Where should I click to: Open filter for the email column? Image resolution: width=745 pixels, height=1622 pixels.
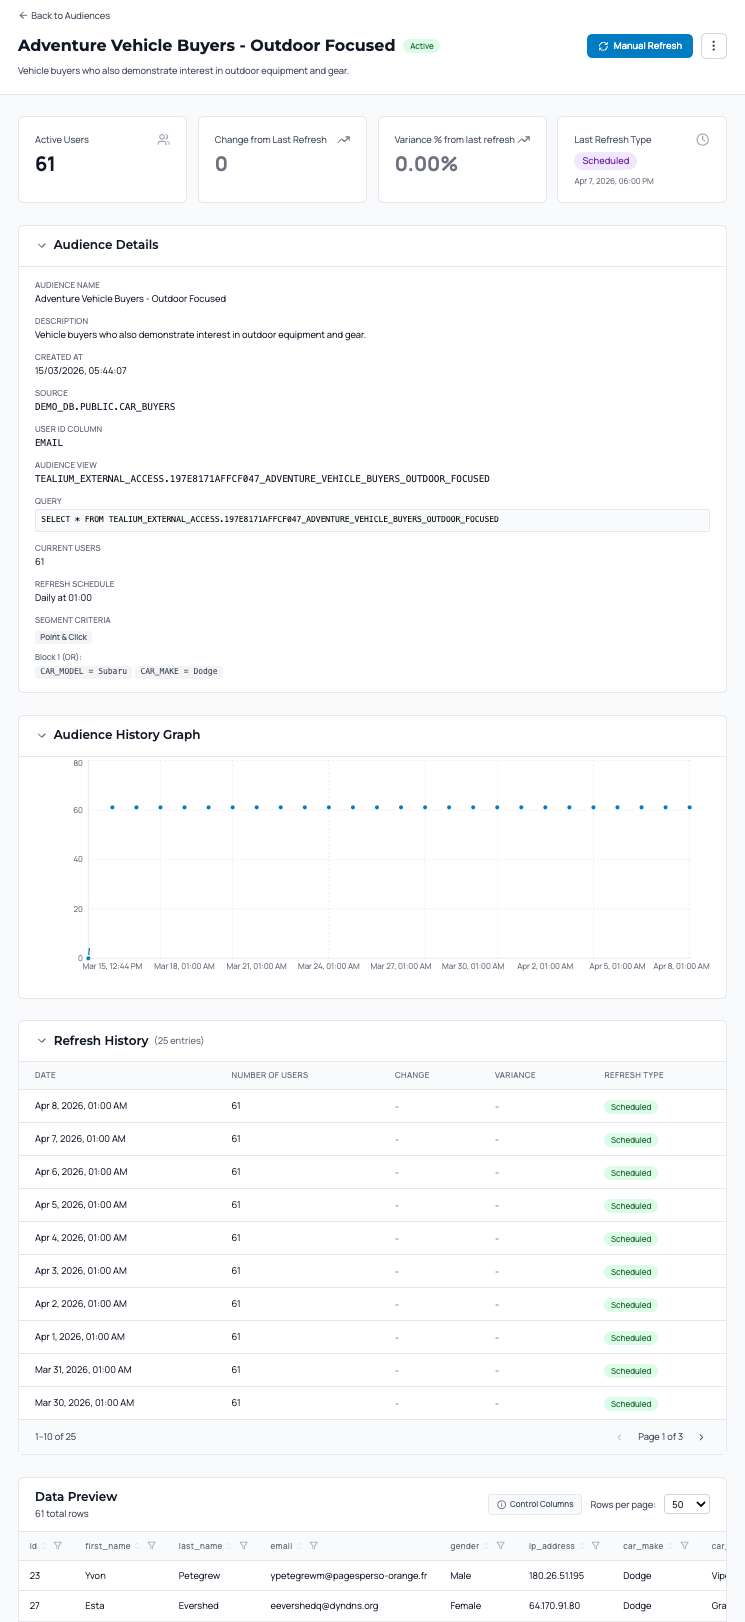pyautogui.click(x=314, y=1546)
